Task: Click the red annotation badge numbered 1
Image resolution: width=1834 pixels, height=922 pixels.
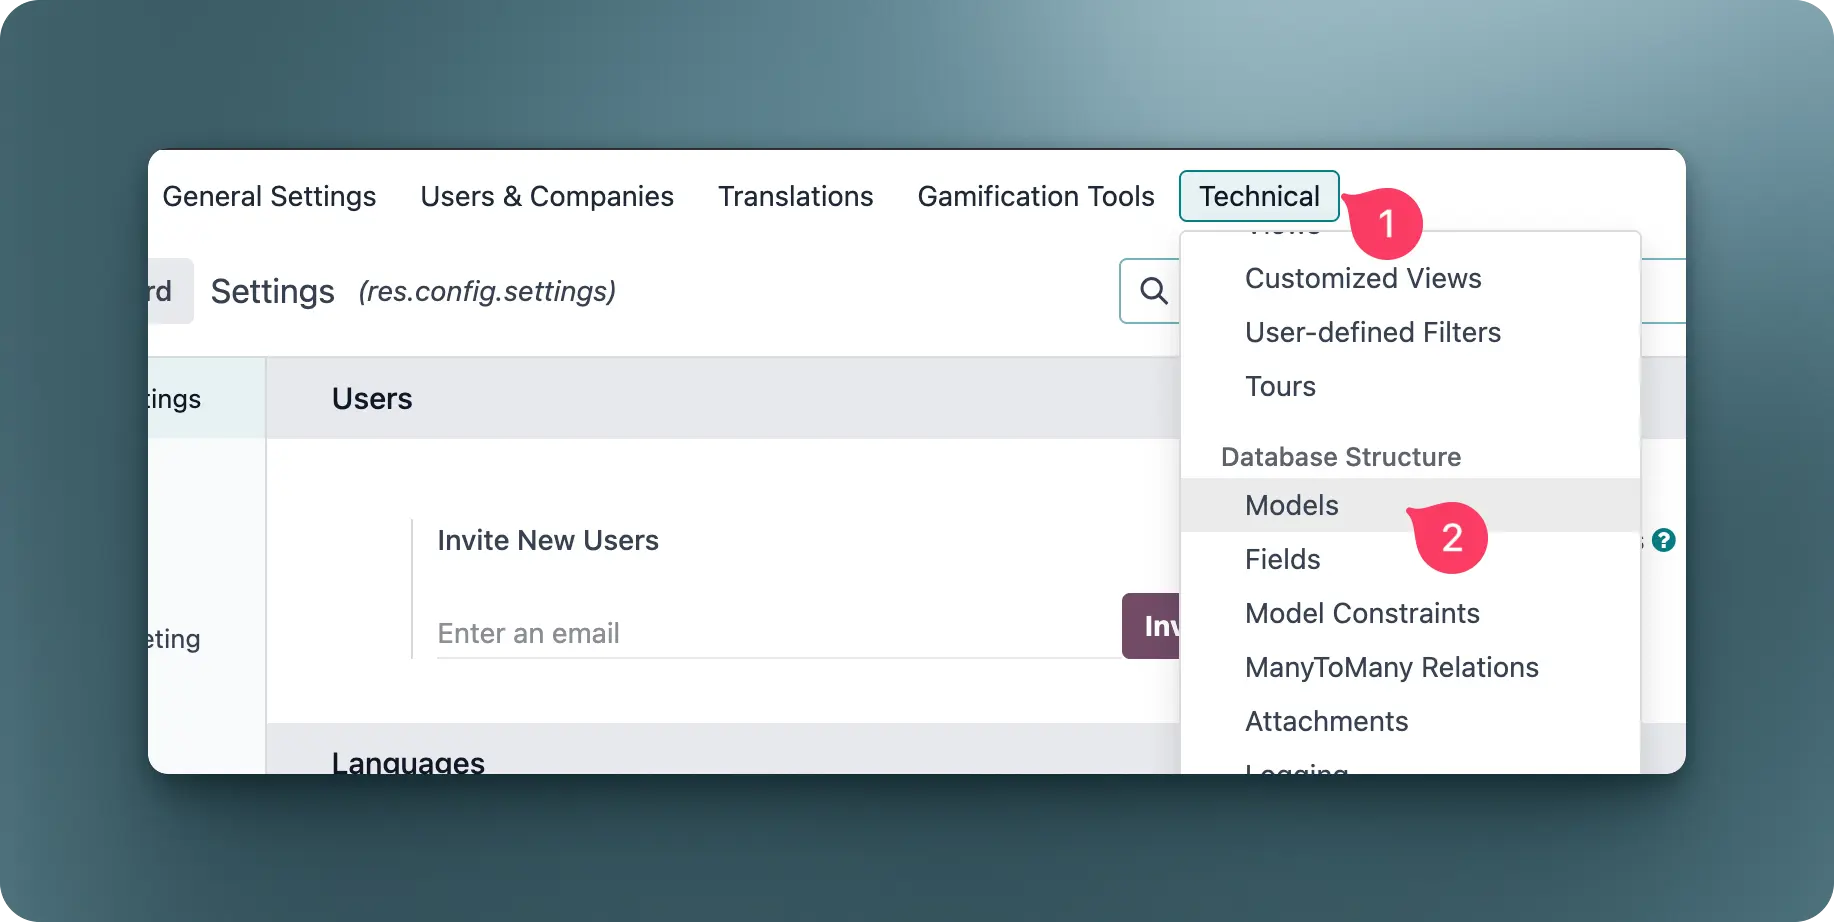Action: (x=1386, y=224)
